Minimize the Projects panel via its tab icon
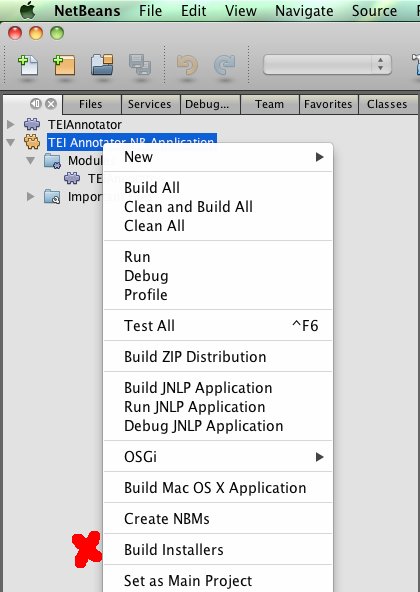This screenshot has height=592, width=420. point(36,103)
